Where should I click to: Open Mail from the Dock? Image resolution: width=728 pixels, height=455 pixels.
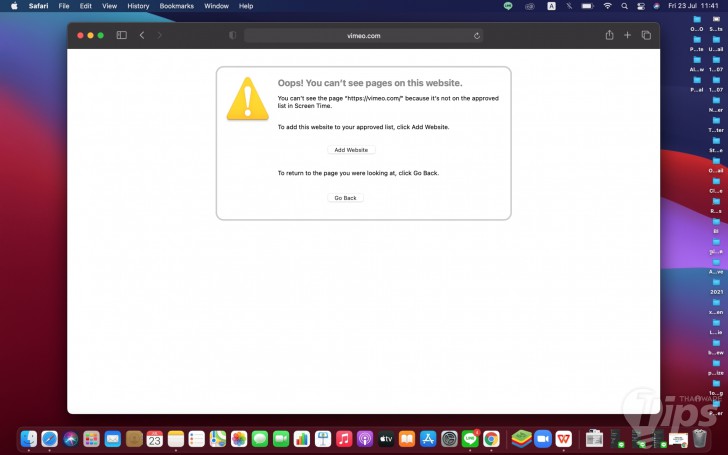tap(112, 438)
